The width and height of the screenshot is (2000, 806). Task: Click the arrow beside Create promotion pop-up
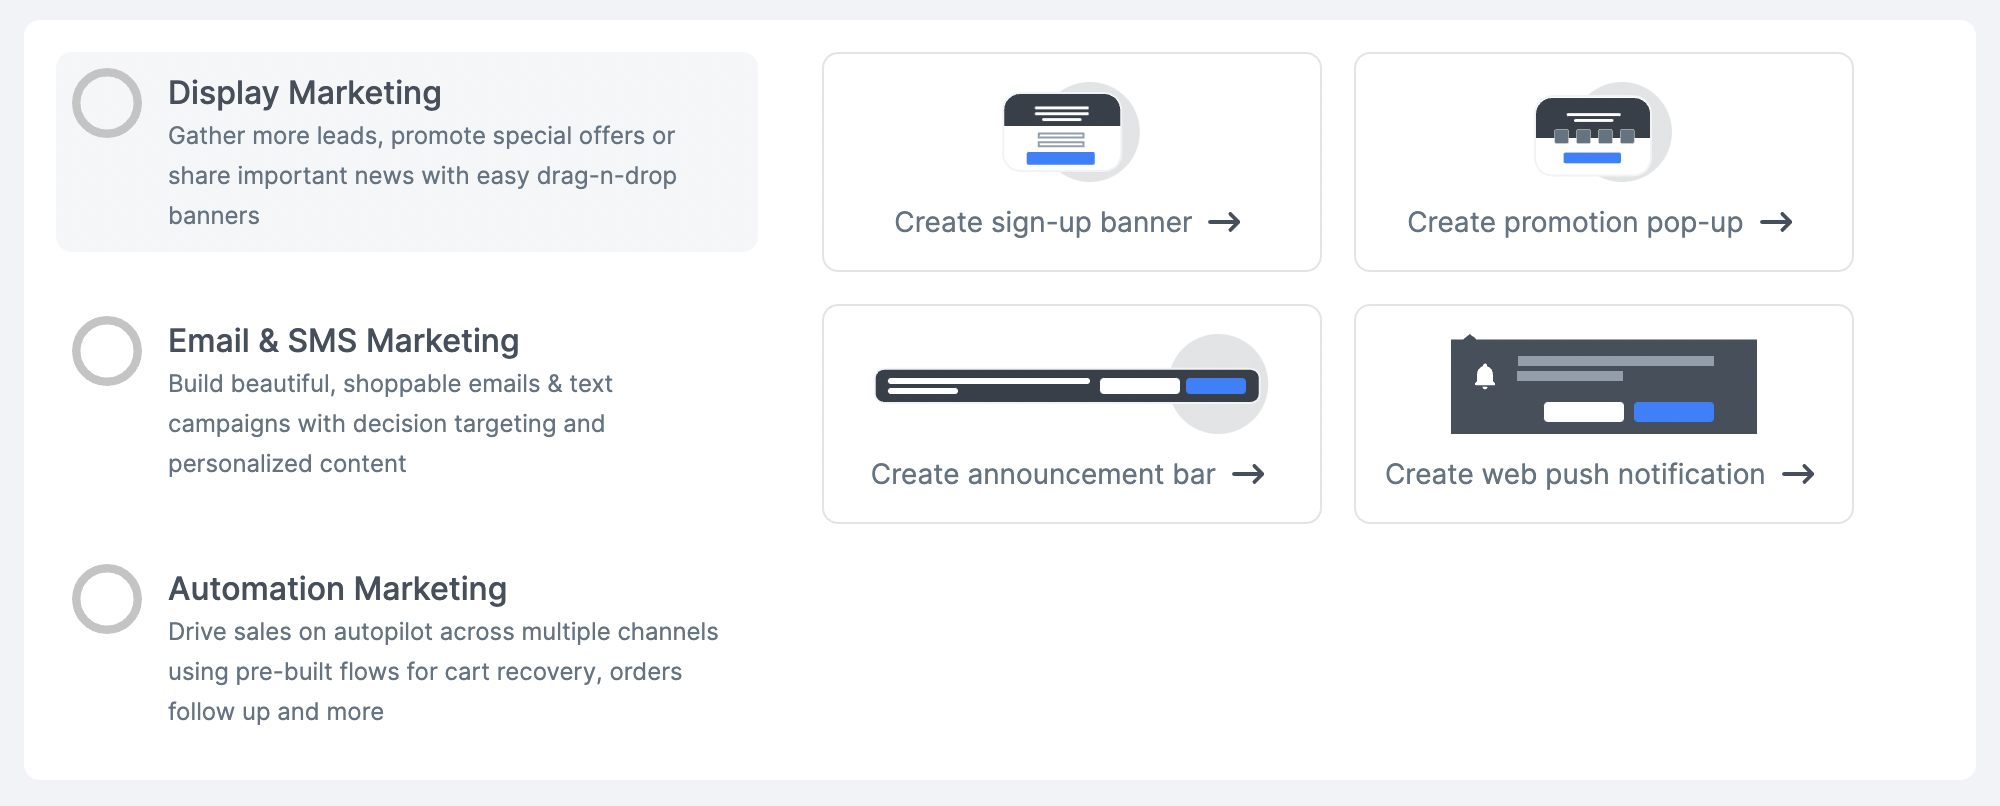pyautogui.click(x=1776, y=222)
